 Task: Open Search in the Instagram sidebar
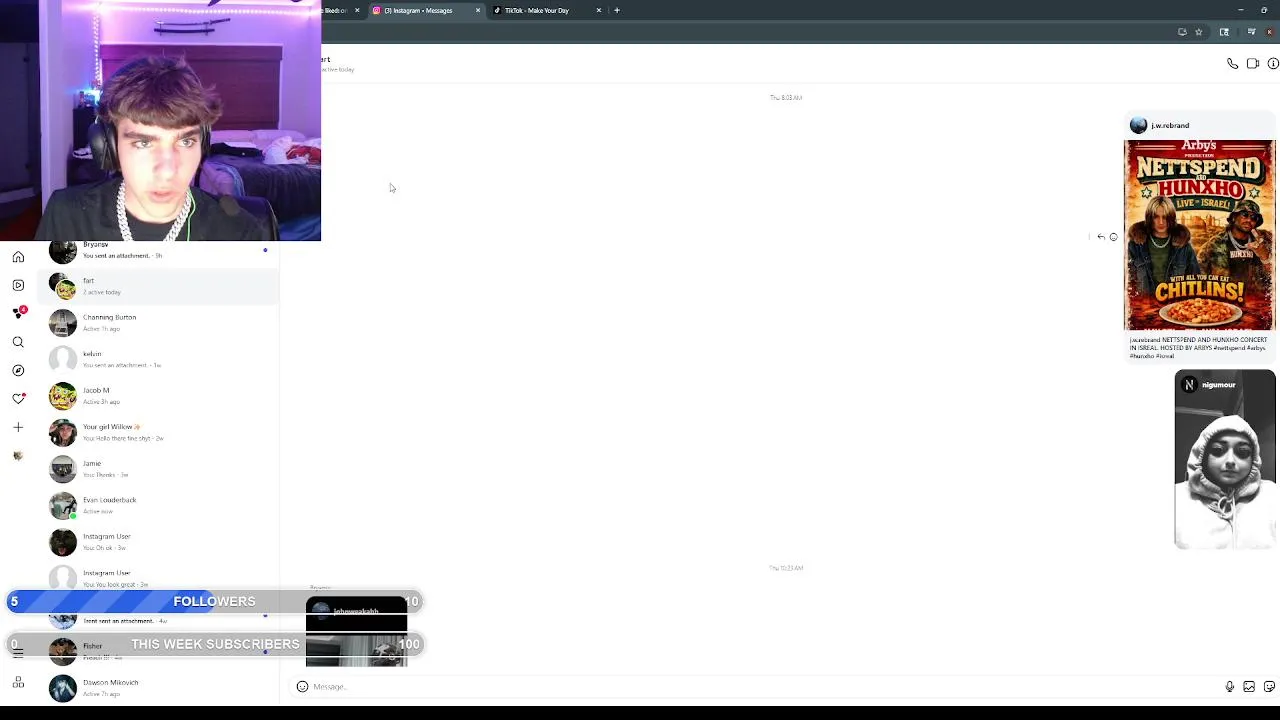(x=18, y=342)
